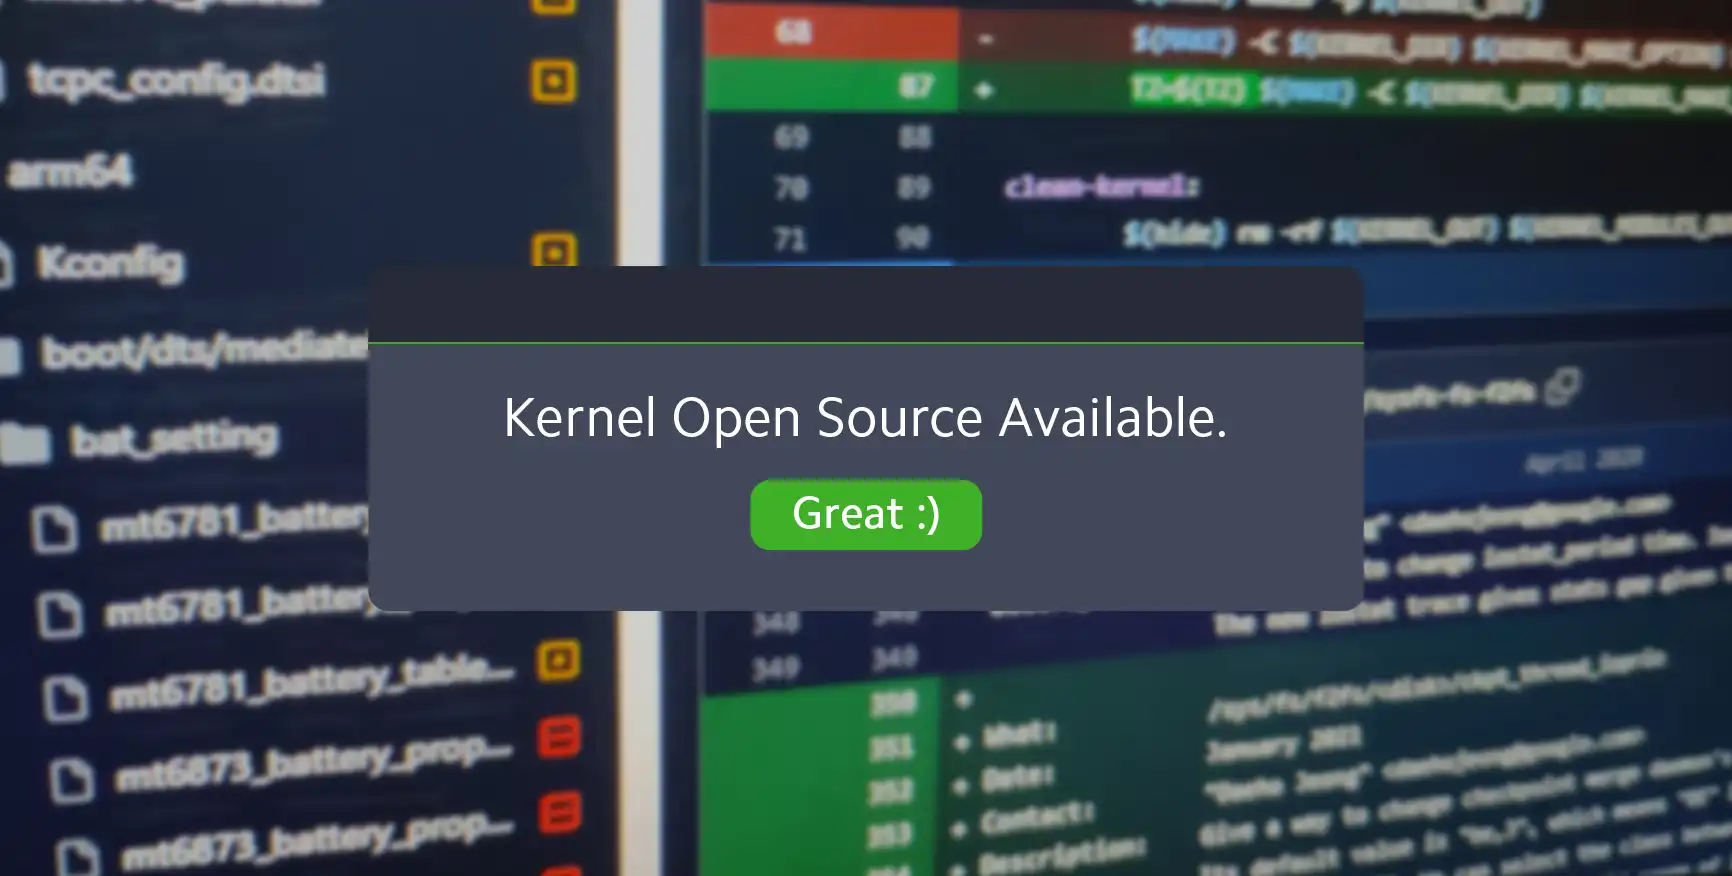Click the green added line number 87

(x=915, y=87)
